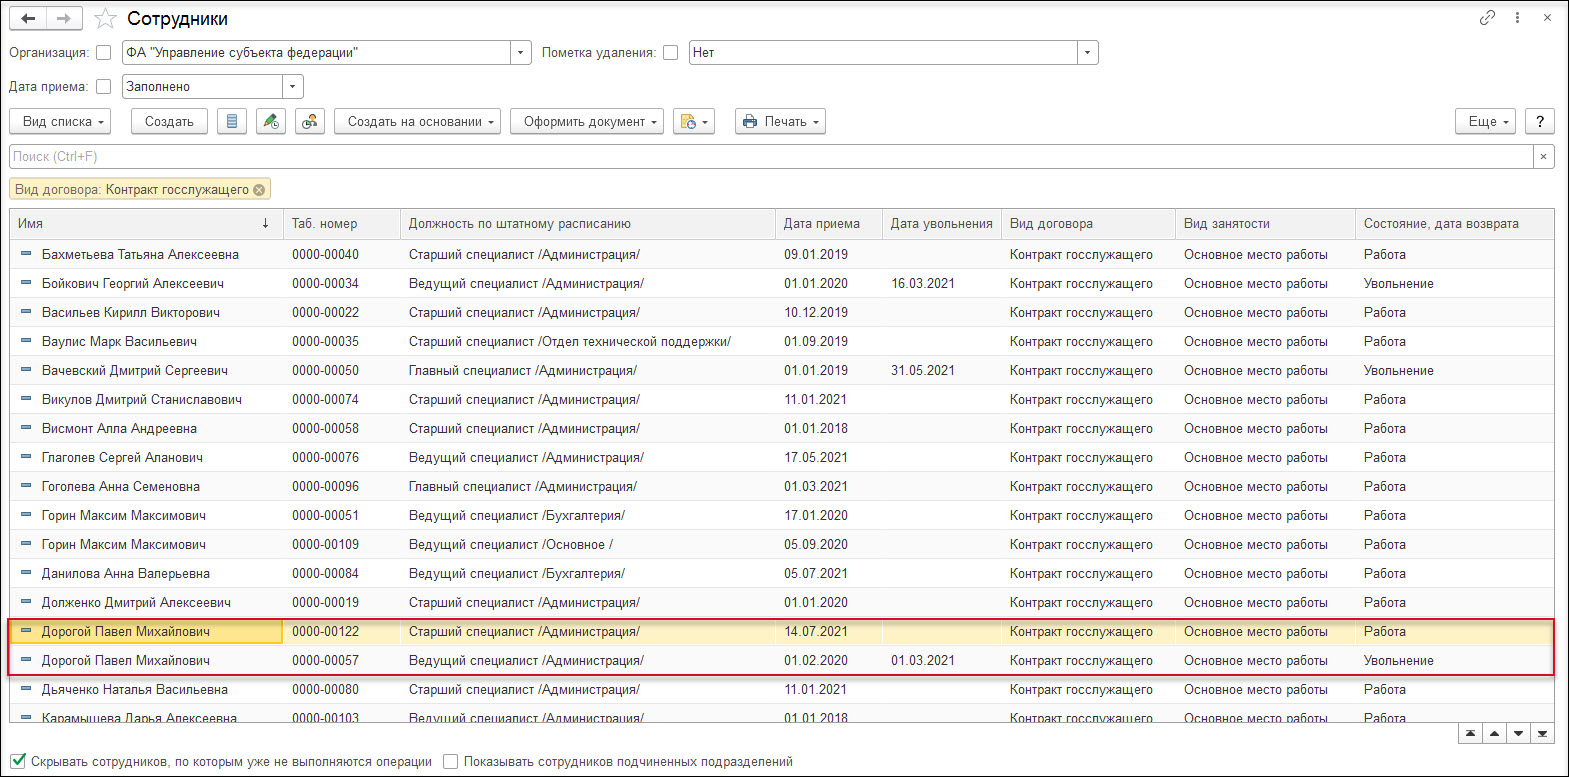Open the Печать dropdown

[x=780, y=122]
